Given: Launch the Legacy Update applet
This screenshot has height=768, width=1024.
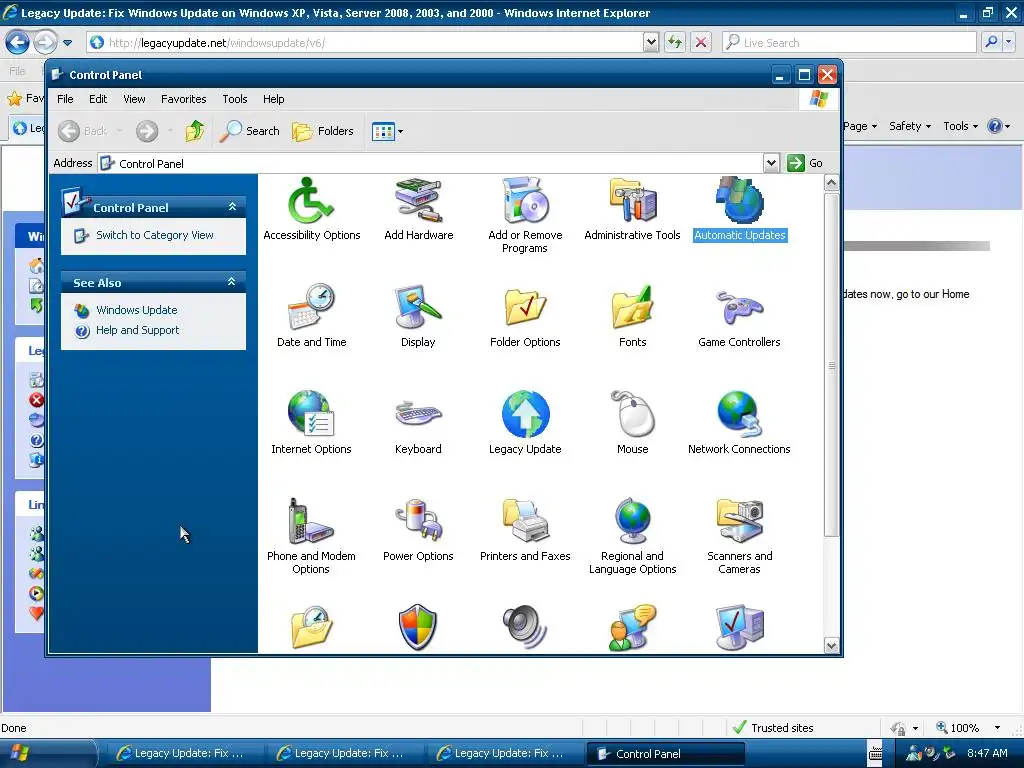Looking at the screenshot, I should click(x=525, y=423).
